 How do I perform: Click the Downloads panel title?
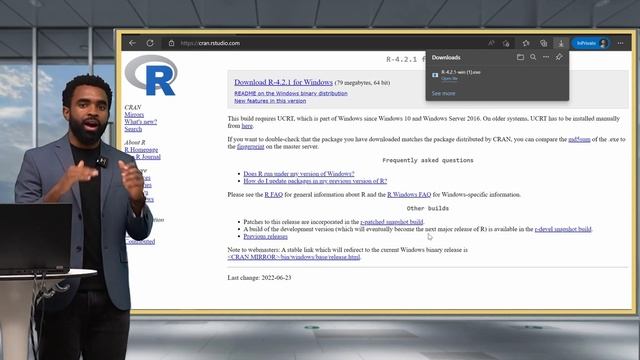(446, 58)
